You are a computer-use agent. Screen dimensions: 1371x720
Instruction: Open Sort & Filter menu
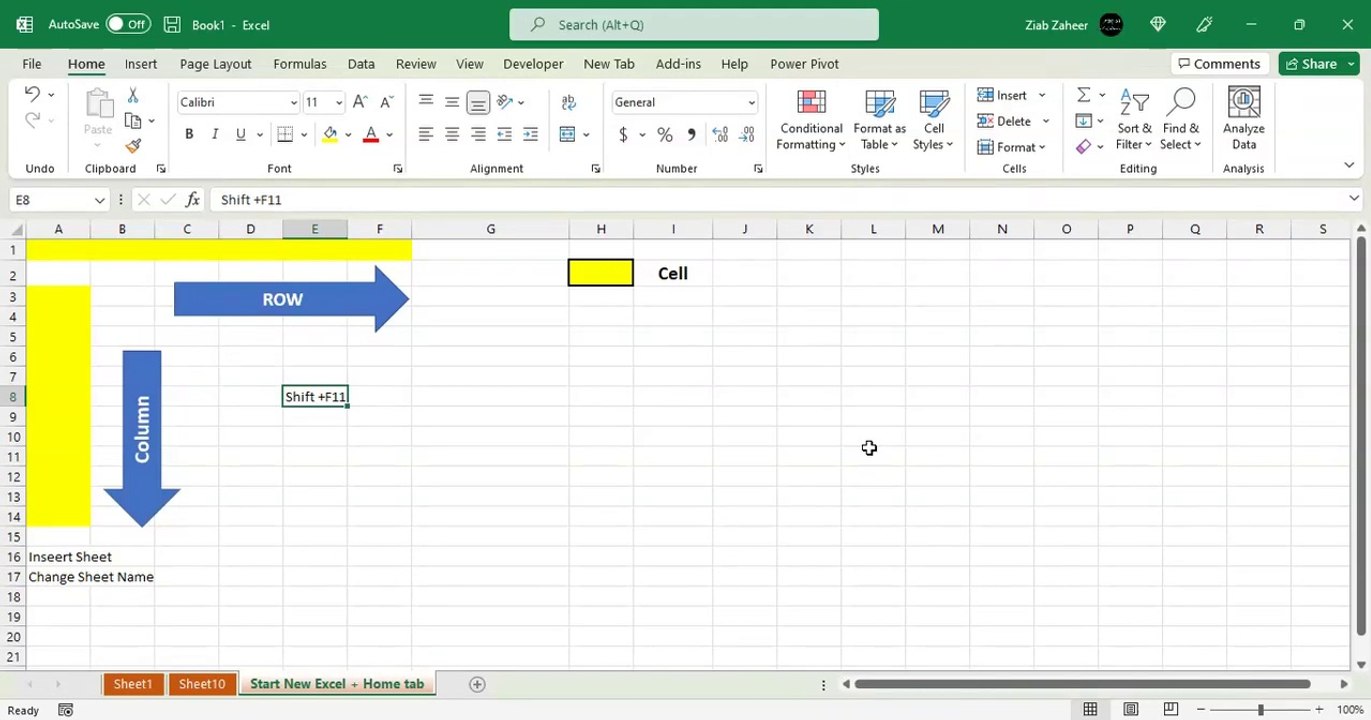pyautogui.click(x=1135, y=120)
